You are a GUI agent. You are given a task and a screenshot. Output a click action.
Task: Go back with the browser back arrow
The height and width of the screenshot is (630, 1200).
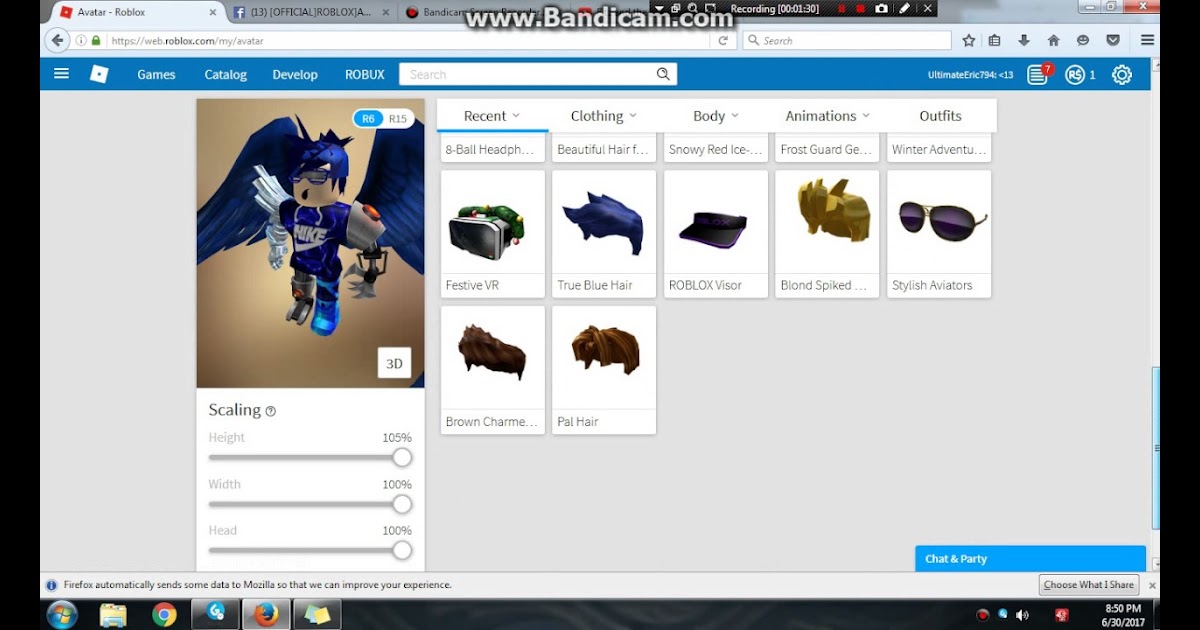pos(58,41)
